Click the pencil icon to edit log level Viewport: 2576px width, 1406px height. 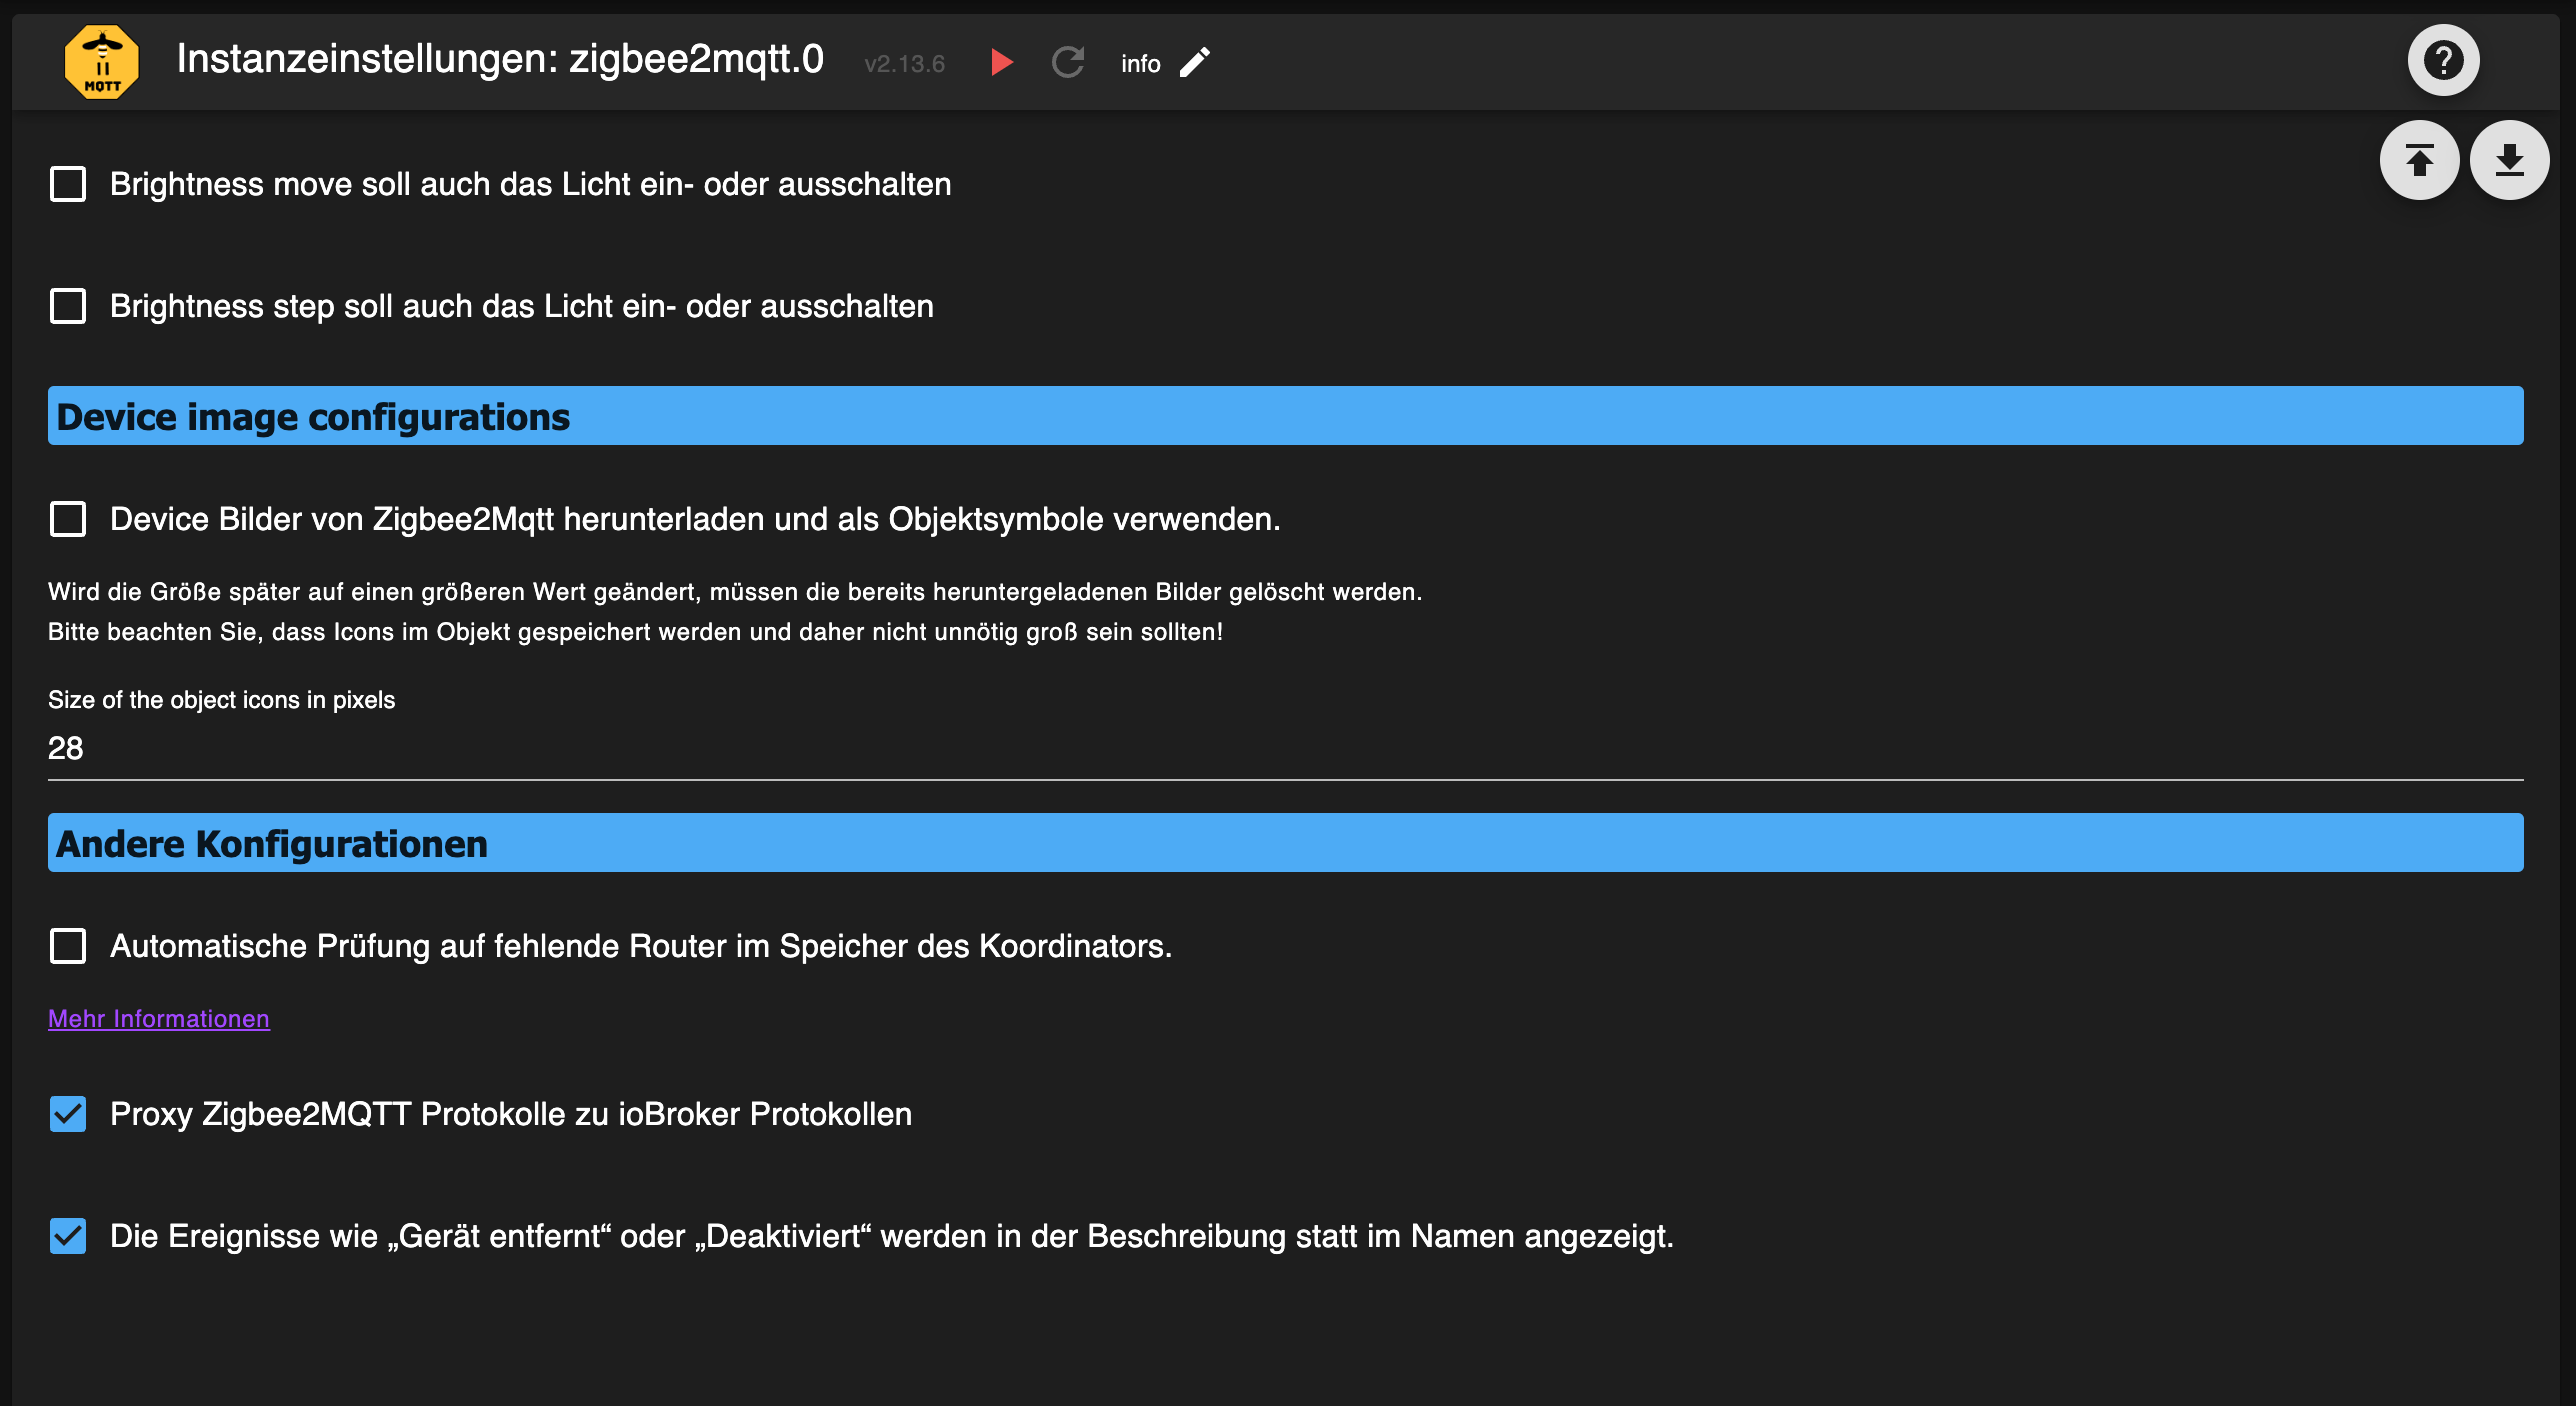[x=1195, y=62]
